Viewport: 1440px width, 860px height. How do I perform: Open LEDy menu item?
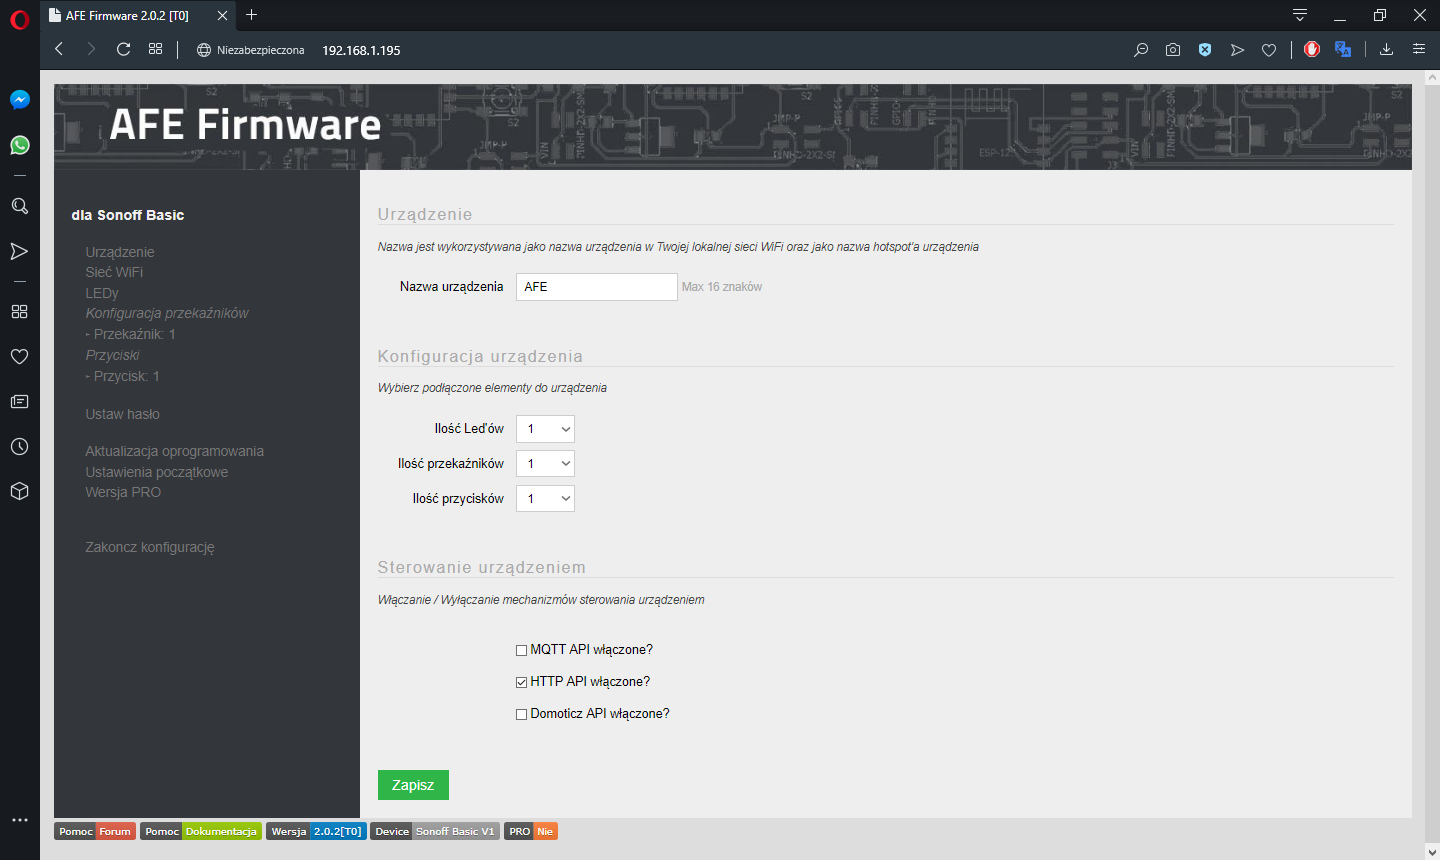[102, 293]
